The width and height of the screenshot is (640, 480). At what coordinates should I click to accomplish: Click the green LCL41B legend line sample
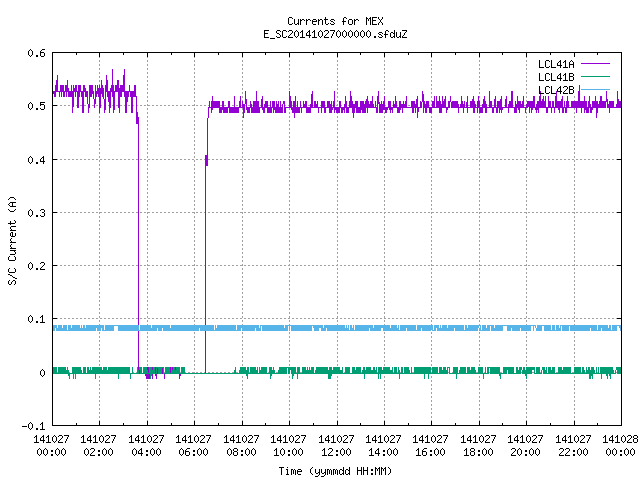(595, 76)
